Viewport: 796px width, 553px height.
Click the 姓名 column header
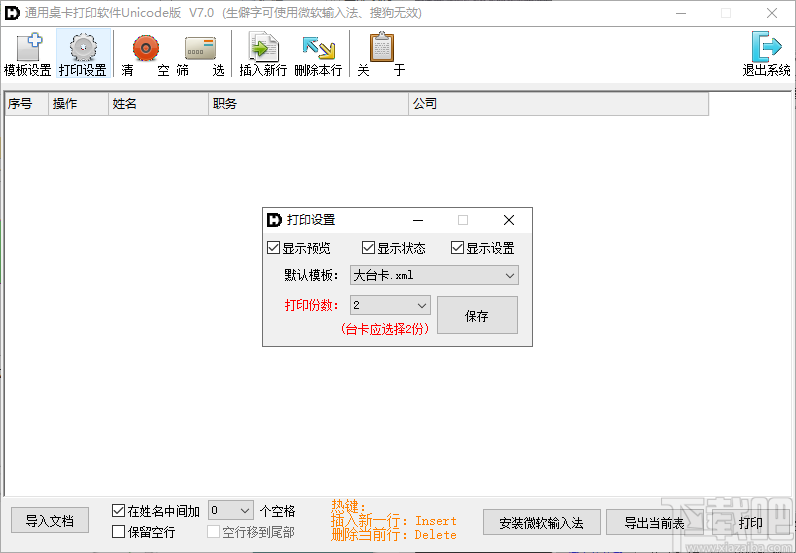coord(158,104)
